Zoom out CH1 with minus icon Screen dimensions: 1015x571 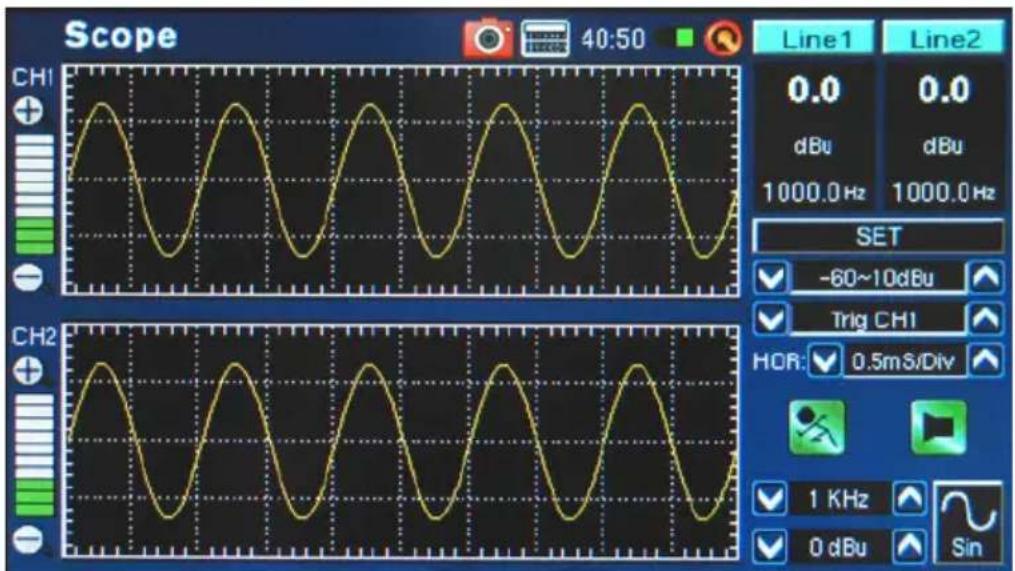coord(28,278)
